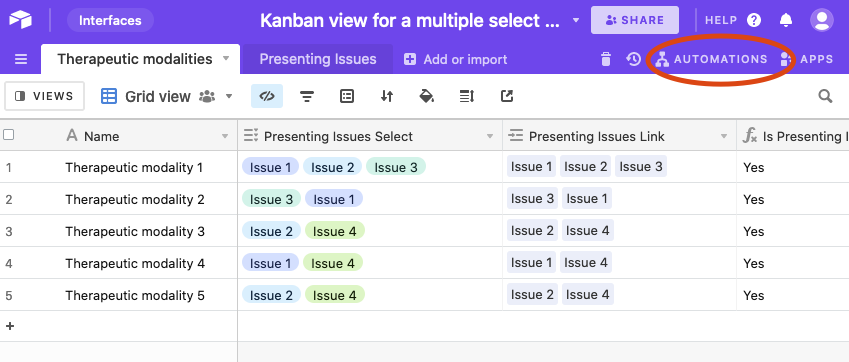Click Add or import table

click(x=455, y=60)
